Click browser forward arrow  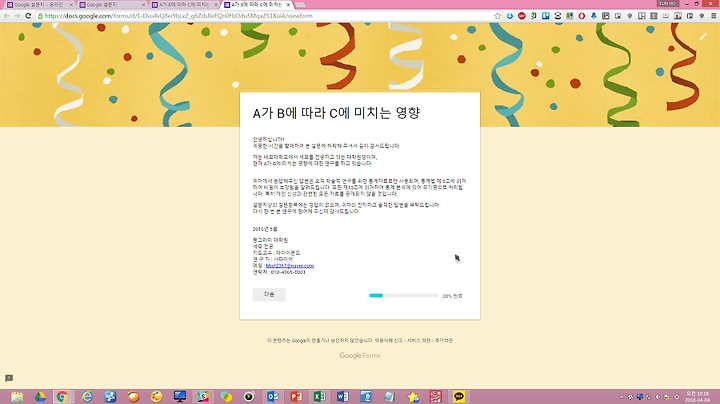(17, 16)
